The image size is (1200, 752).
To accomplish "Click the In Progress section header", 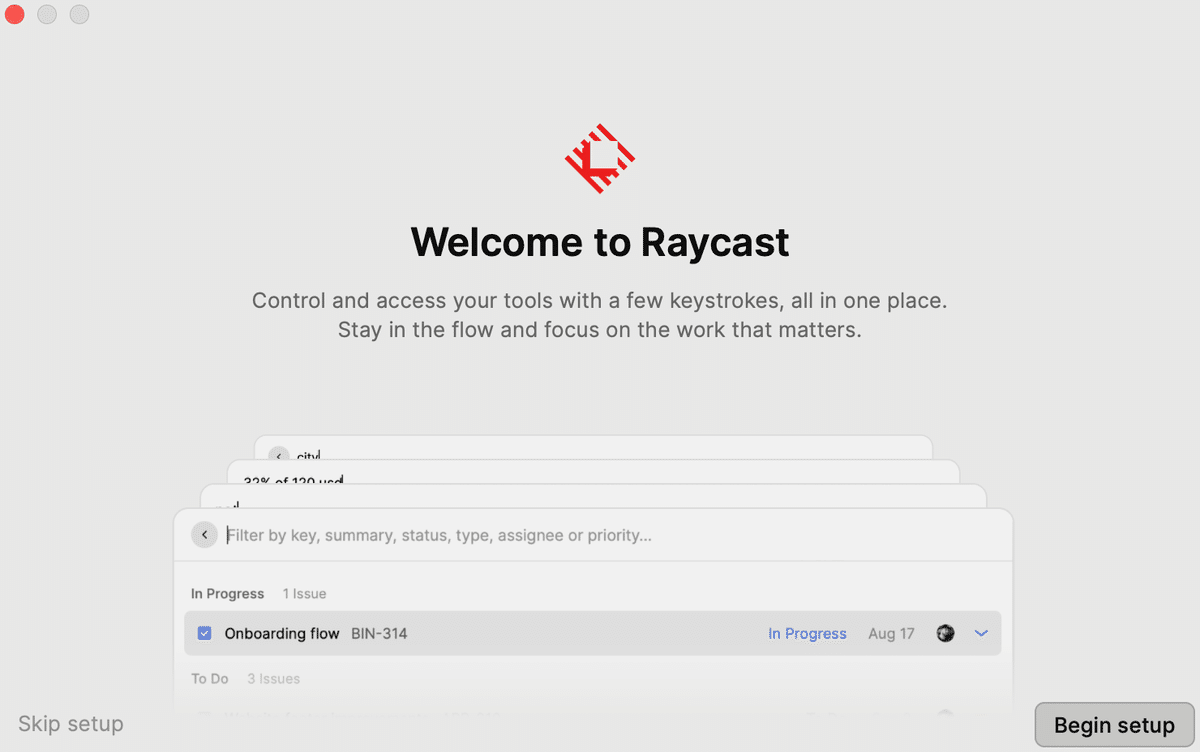I will [x=227, y=594].
